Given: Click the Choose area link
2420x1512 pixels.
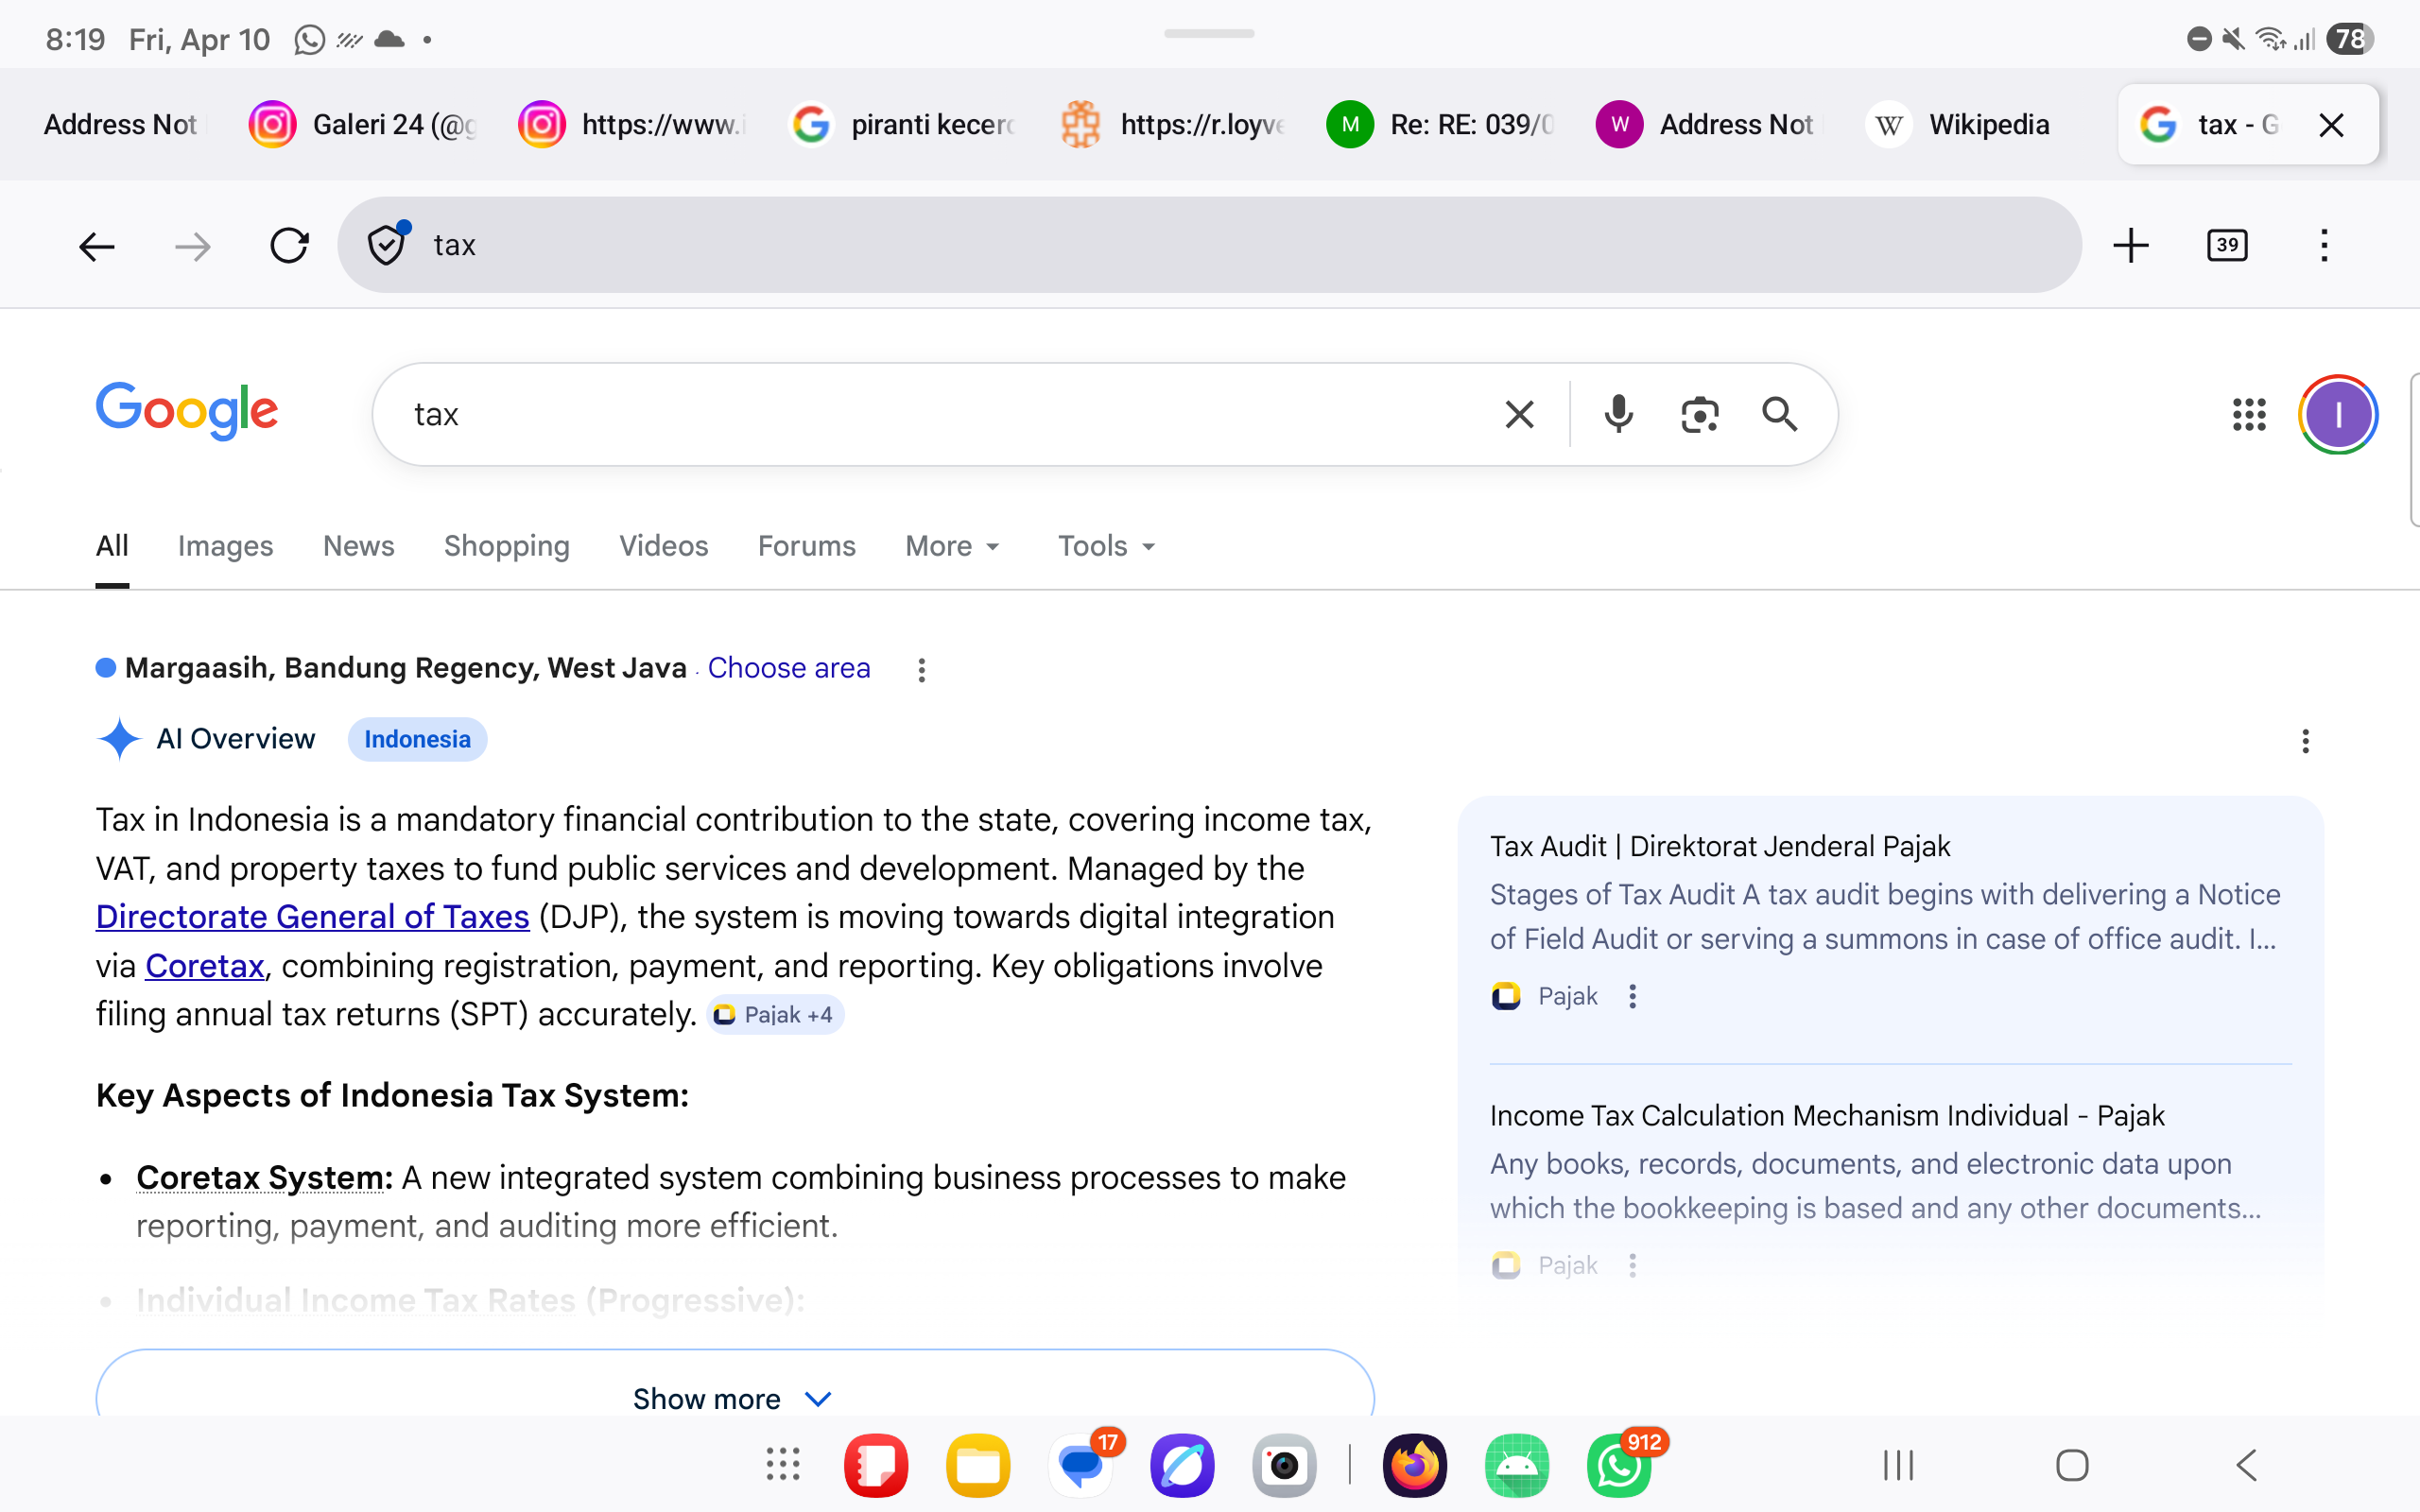Looking at the screenshot, I should [x=788, y=668].
